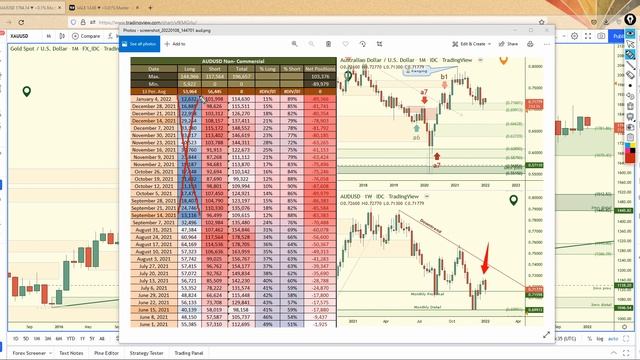Click Share in Photos toolbar
640x360 pixels.
509,44
